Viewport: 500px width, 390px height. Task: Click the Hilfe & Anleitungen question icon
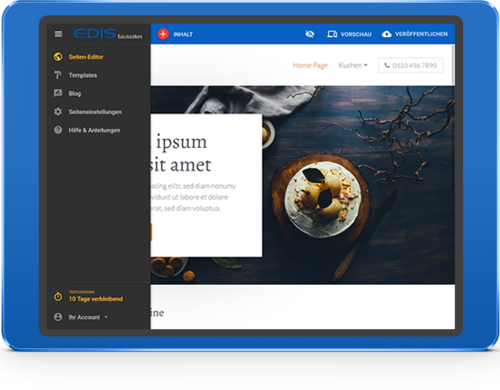coord(58,130)
